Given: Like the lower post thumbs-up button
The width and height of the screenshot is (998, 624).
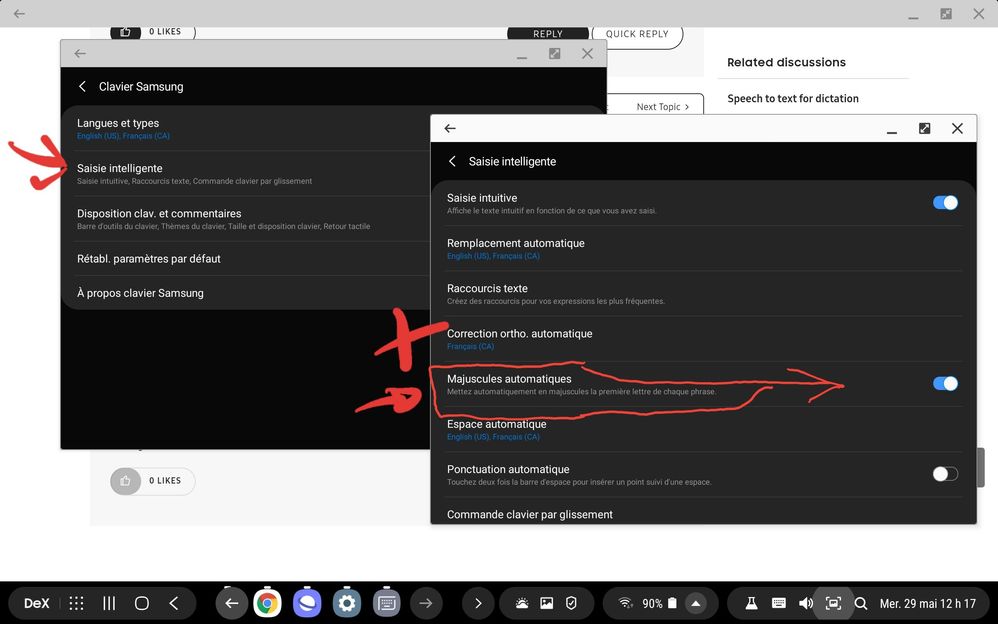Looking at the screenshot, I should [125, 481].
